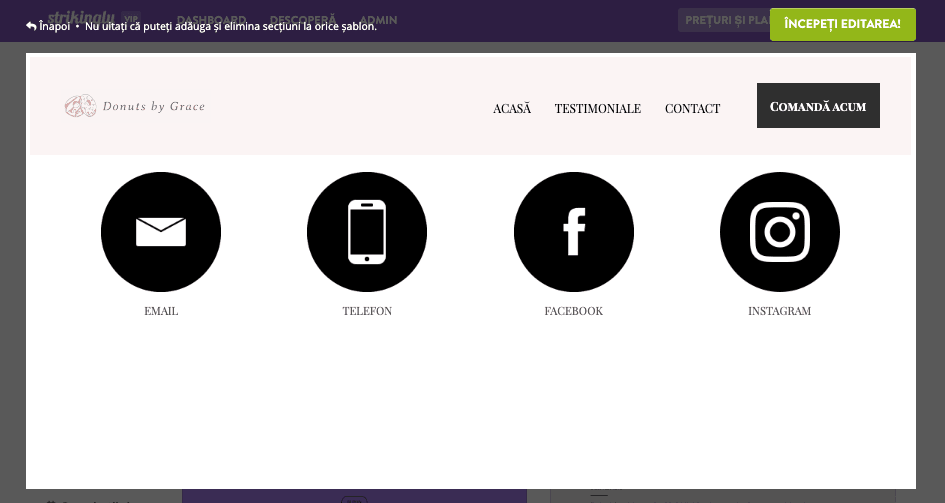Click the COMANDĂ ACUM button

pyautogui.click(x=818, y=106)
